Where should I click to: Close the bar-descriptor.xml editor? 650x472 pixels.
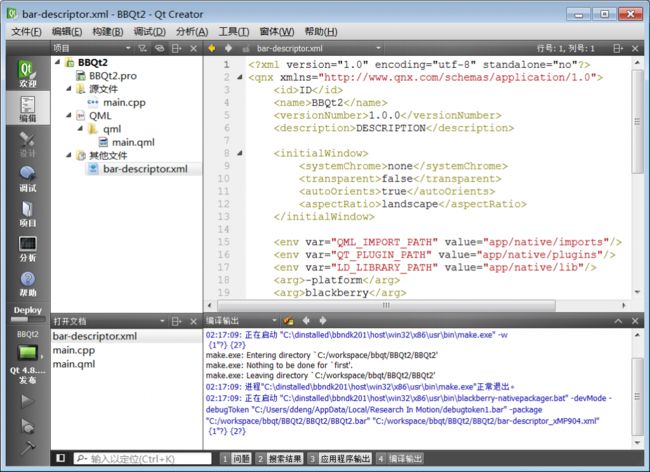click(635, 48)
